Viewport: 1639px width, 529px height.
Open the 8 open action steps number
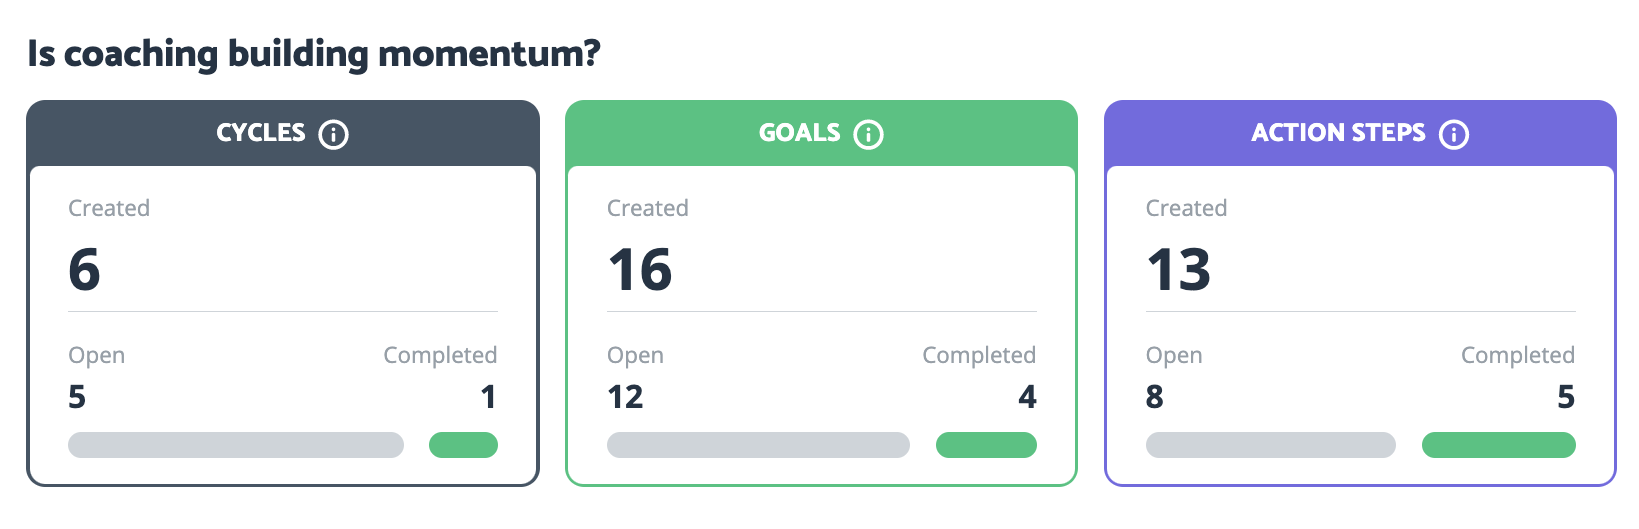point(1154,397)
